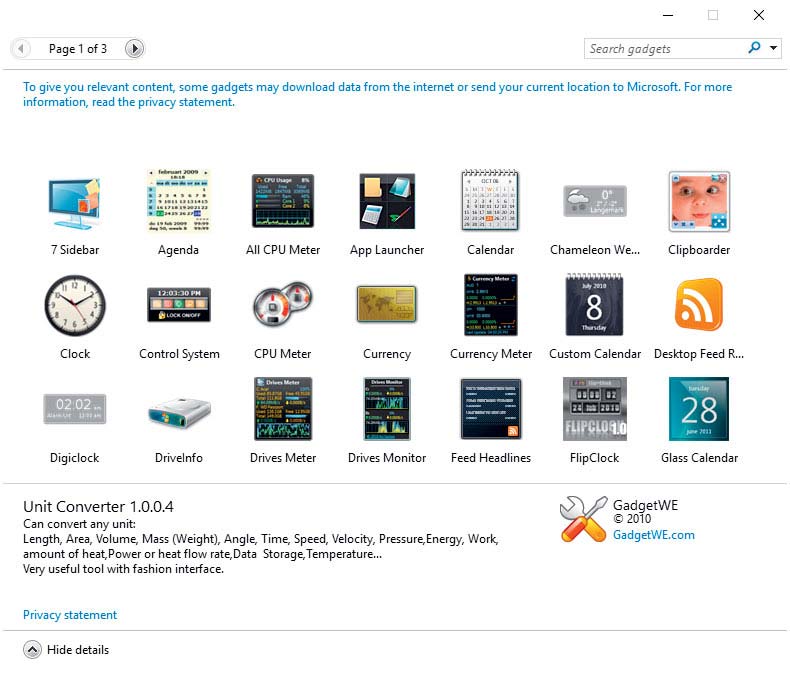Viewport: 790px width, 674px height.
Task: Select the Custom Calendar gadget
Action: click(x=595, y=305)
